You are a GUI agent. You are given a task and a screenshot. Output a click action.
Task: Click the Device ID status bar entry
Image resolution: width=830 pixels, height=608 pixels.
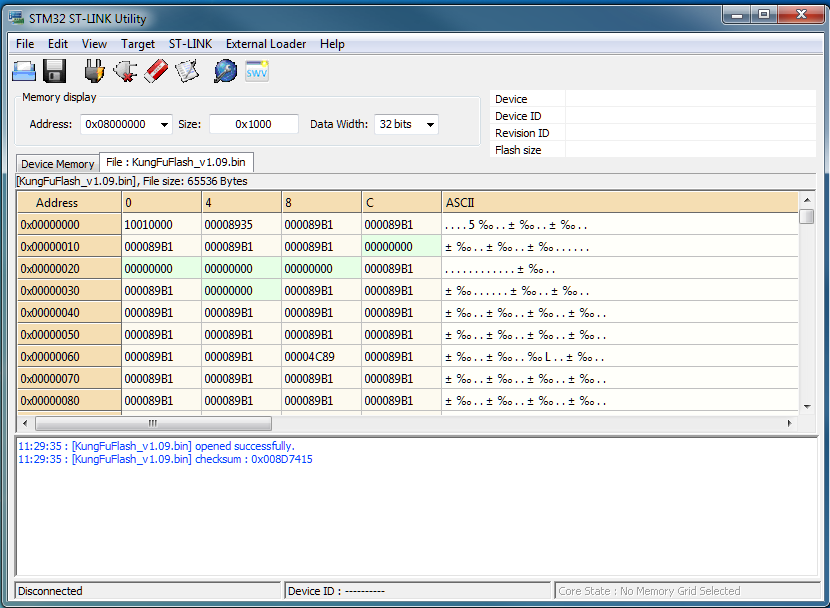(418, 591)
